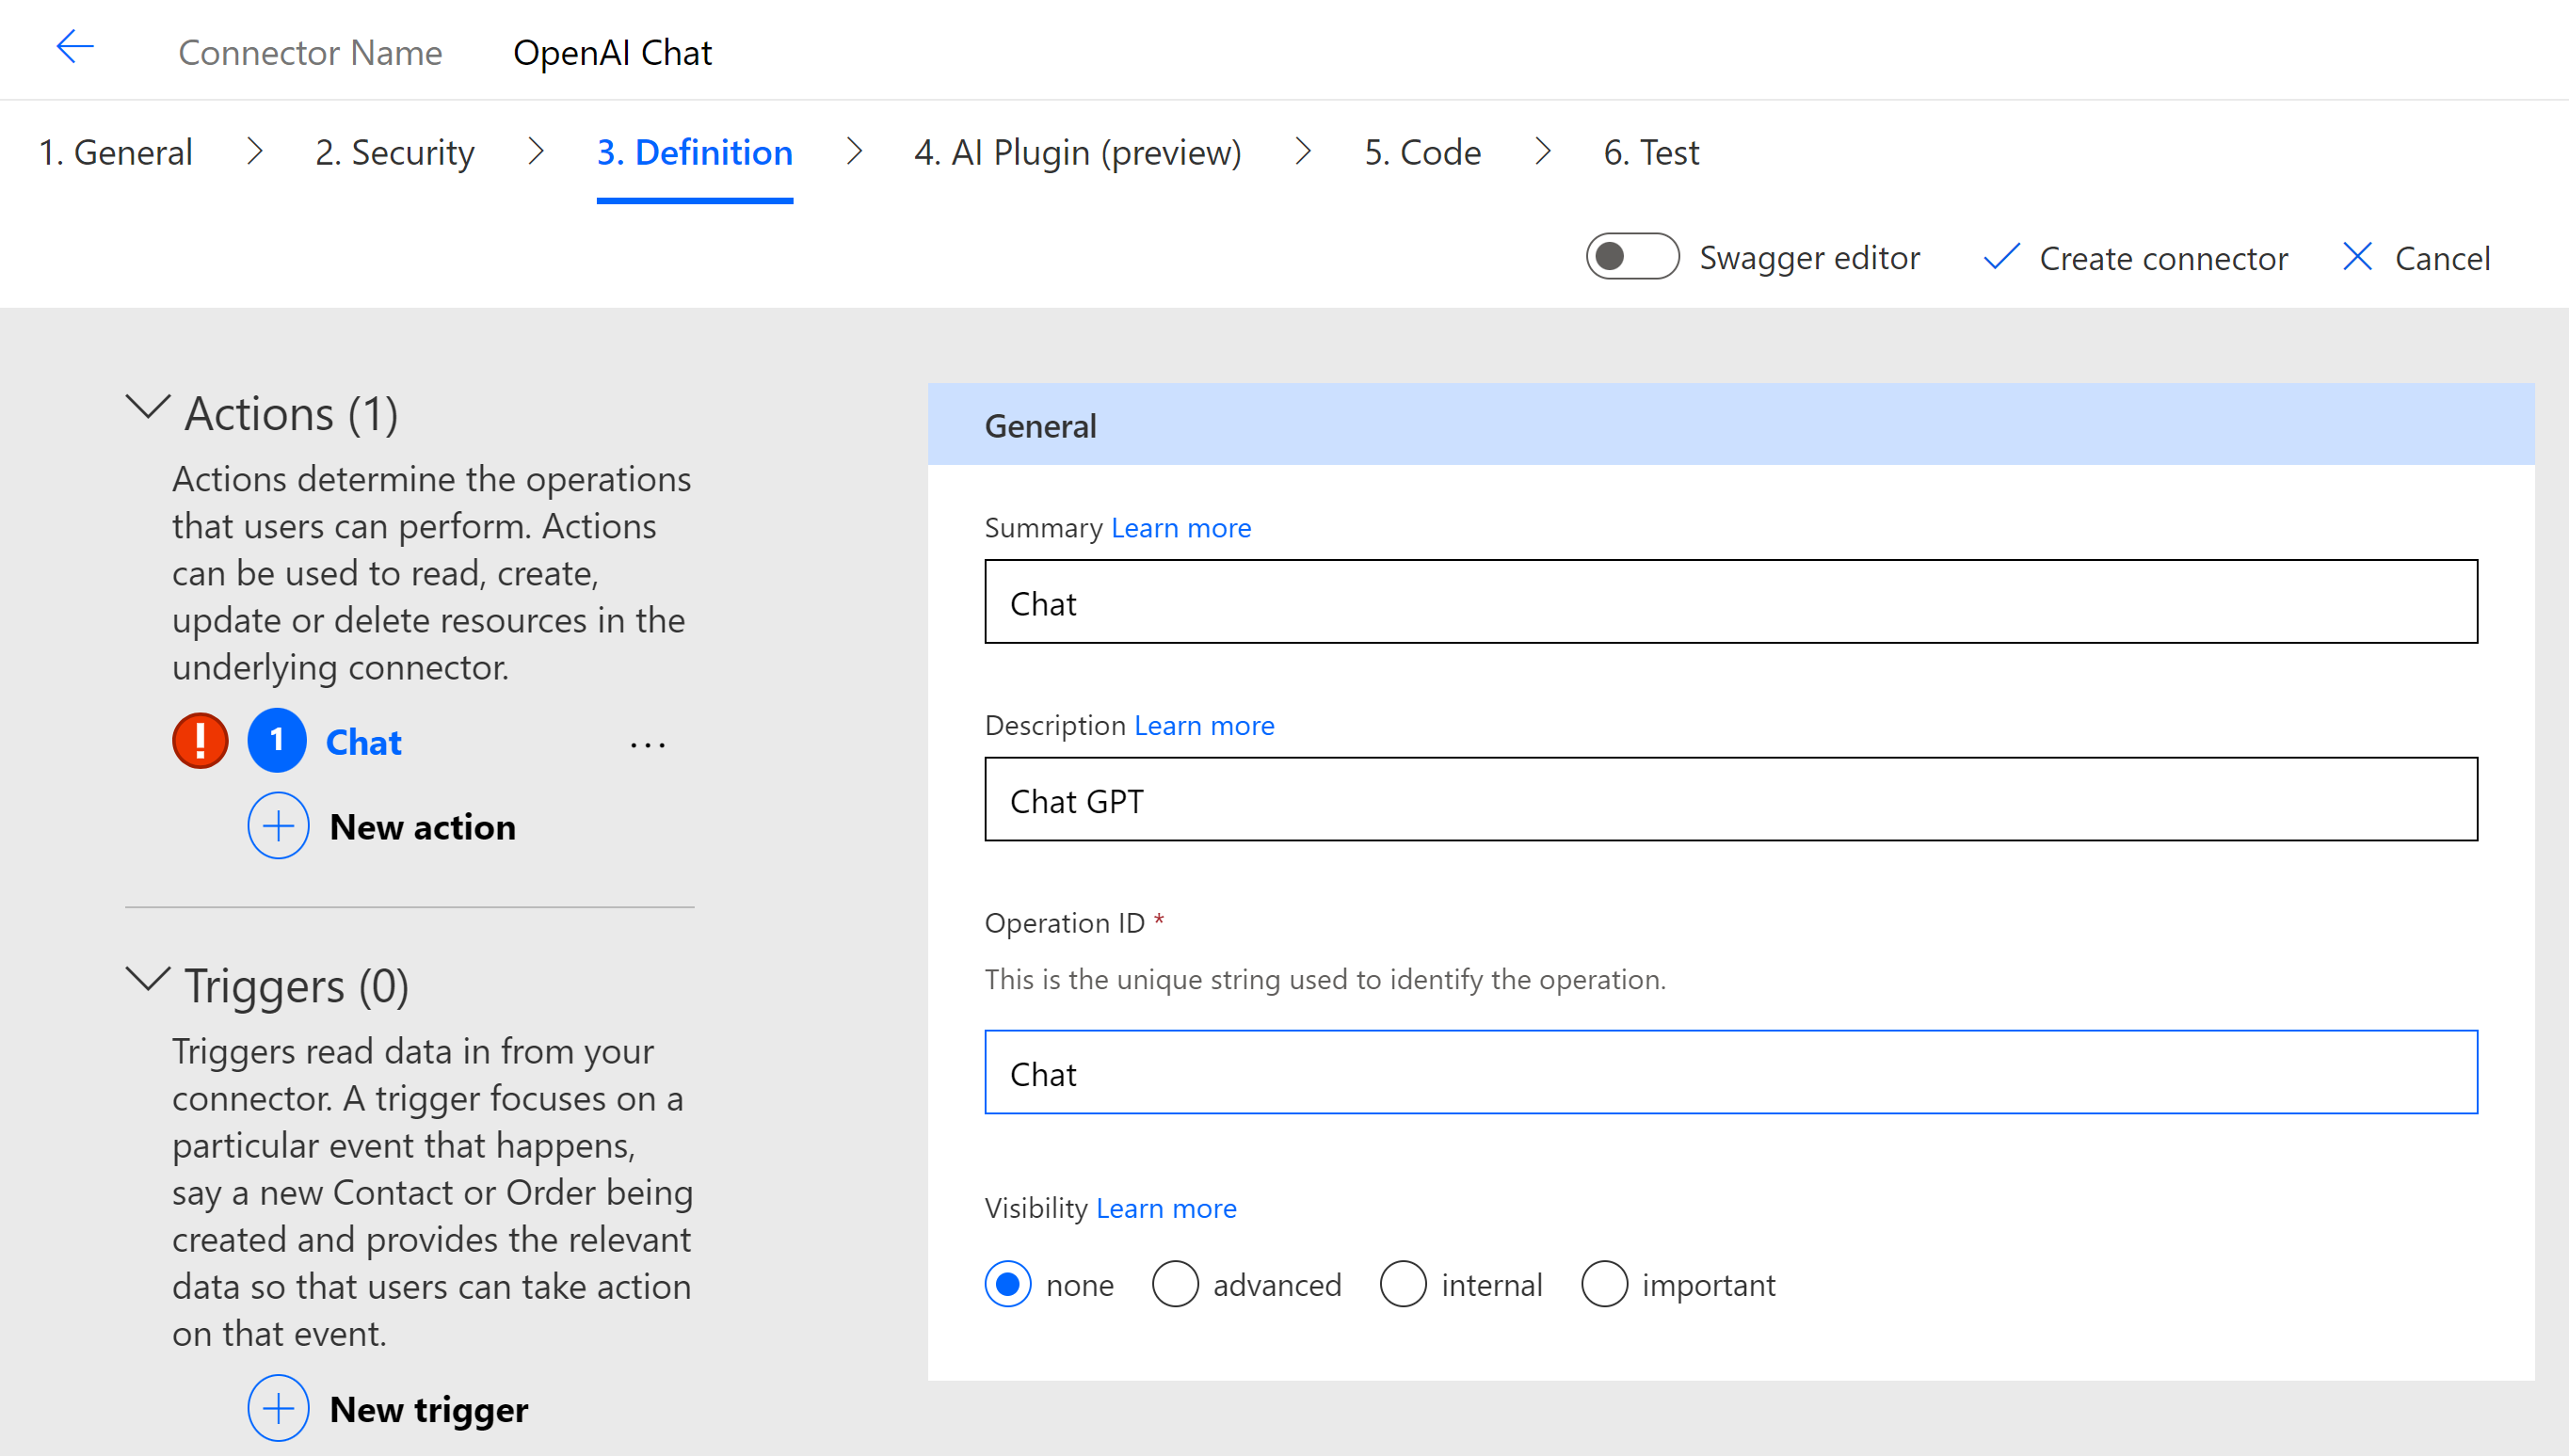Image resolution: width=2569 pixels, height=1456 pixels.
Task: Click the New trigger plus icon
Action: [x=278, y=1408]
